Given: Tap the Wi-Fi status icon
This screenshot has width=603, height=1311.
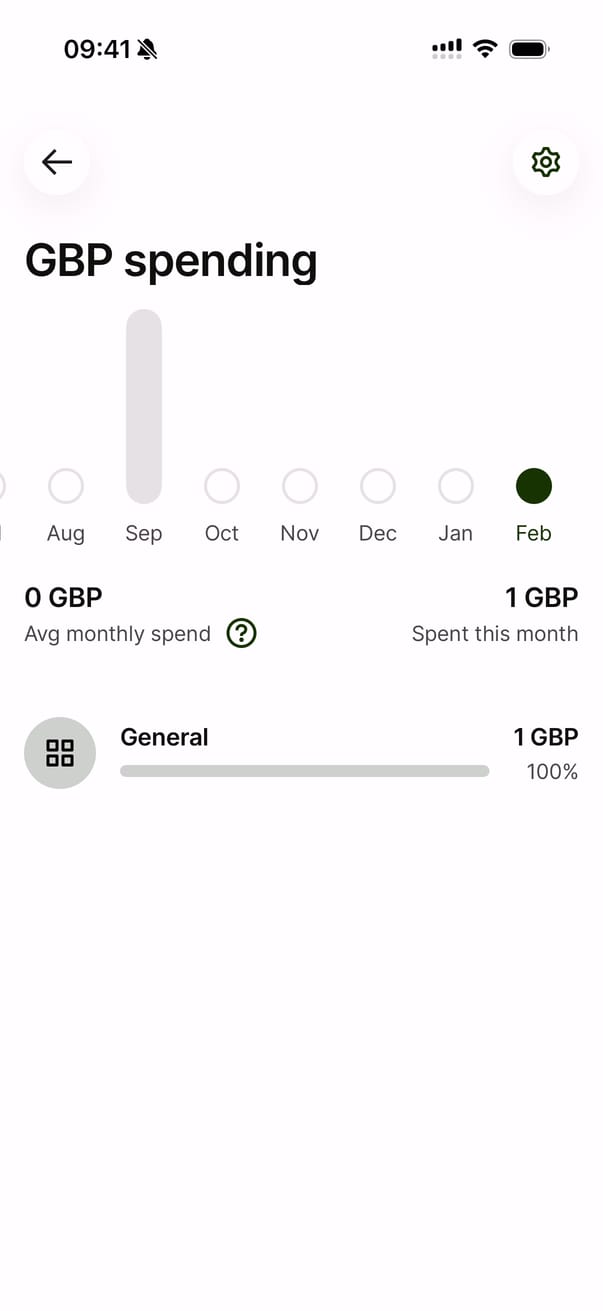Looking at the screenshot, I should point(485,48).
